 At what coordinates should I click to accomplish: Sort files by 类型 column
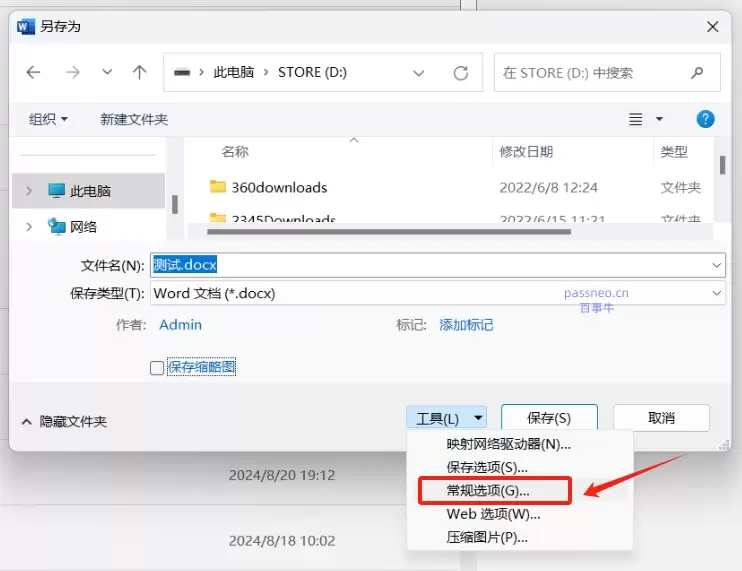coord(674,152)
